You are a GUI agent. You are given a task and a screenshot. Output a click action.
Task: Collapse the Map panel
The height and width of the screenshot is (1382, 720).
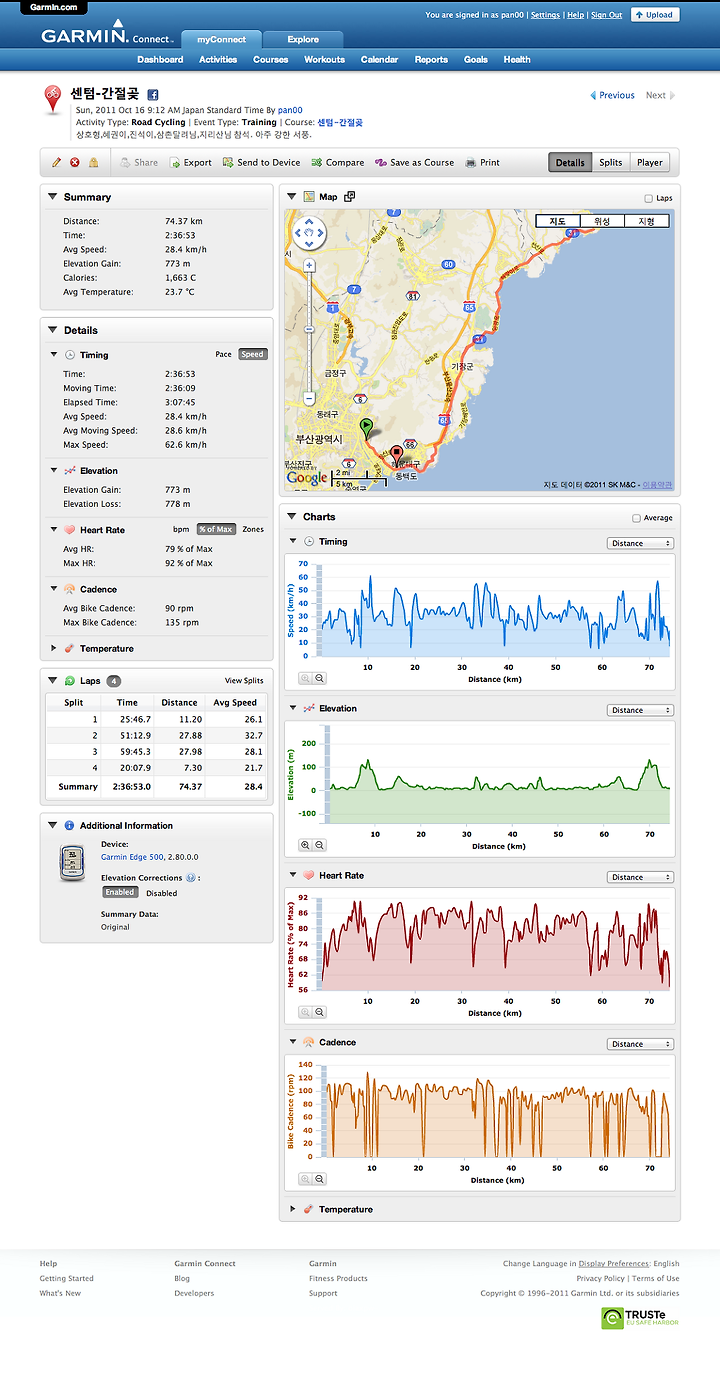click(x=292, y=197)
